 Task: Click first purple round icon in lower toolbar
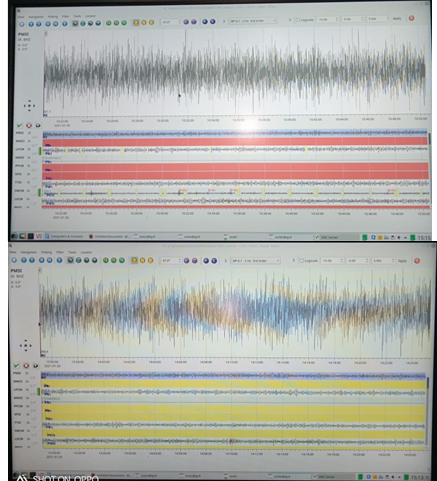coord(186,260)
